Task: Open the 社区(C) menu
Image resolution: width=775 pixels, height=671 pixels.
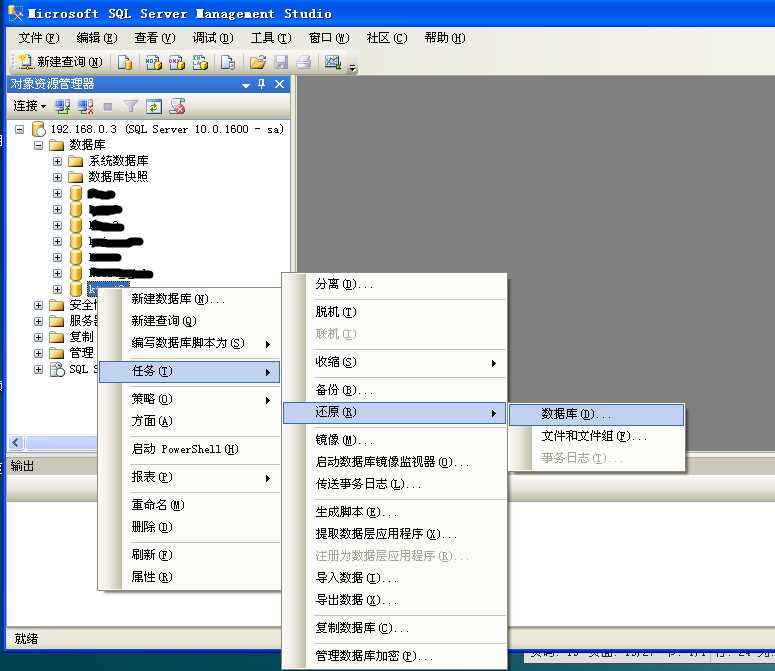Action: click(387, 38)
